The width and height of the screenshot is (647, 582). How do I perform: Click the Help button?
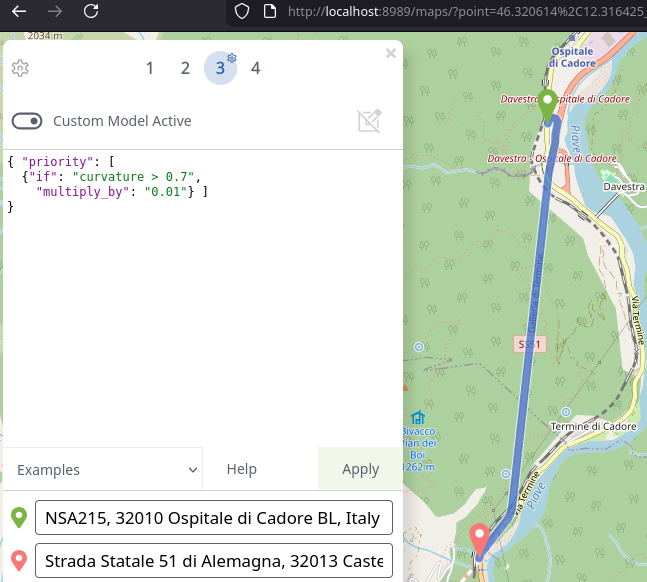pos(241,469)
